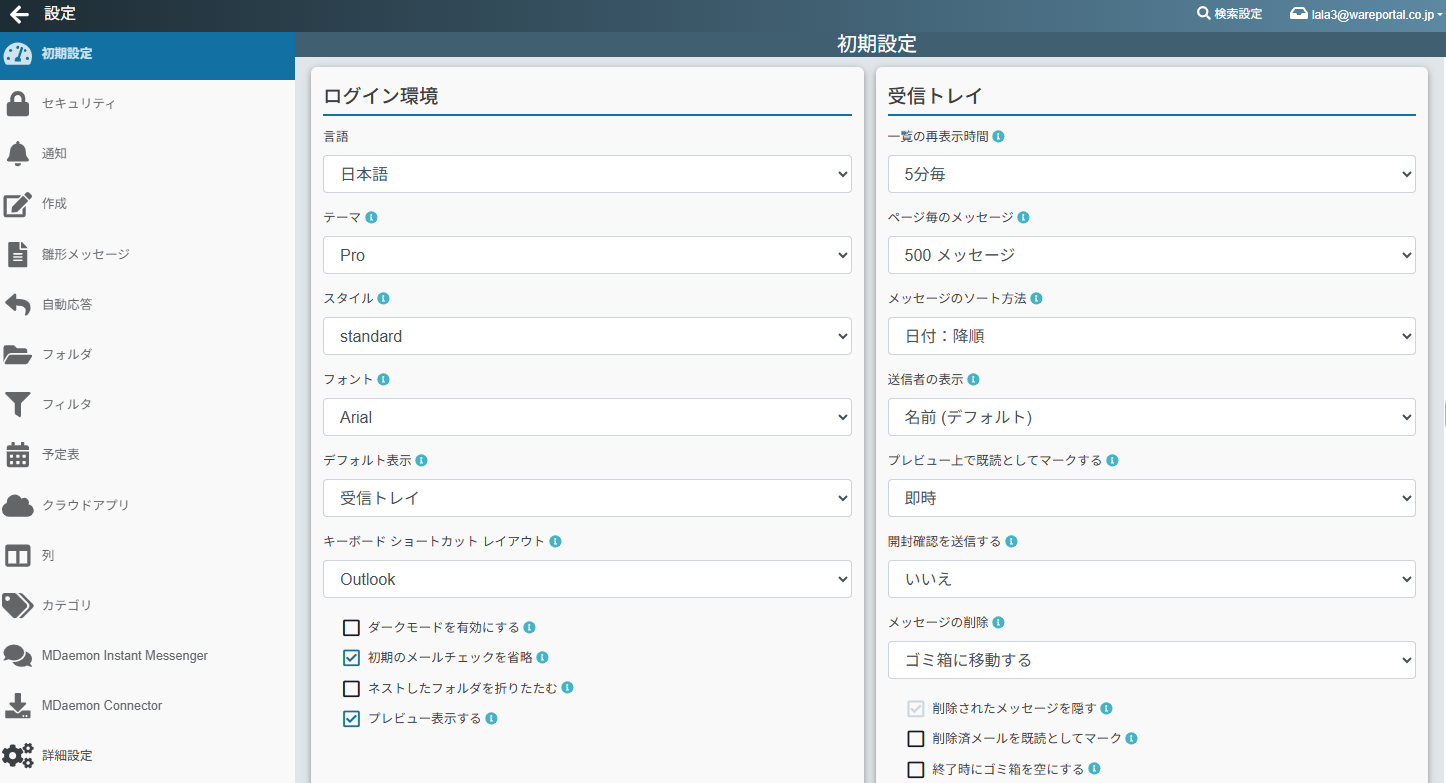Click the funnel icon for フィルタ
Image resolution: width=1446 pixels, height=783 pixels.
17,404
